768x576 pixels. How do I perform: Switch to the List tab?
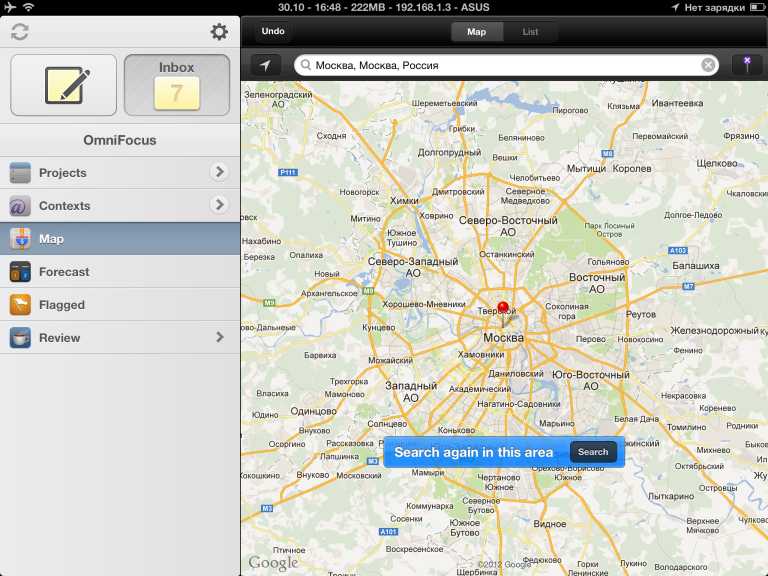point(530,32)
